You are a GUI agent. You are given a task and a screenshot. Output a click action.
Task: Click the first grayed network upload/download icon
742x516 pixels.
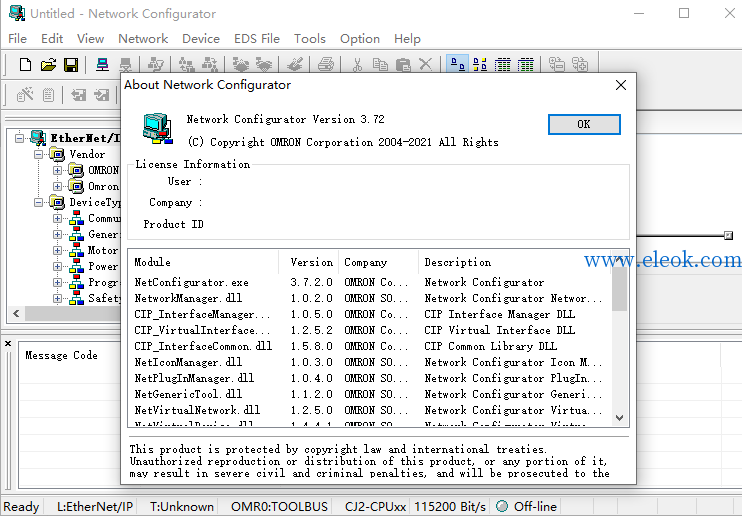186,64
